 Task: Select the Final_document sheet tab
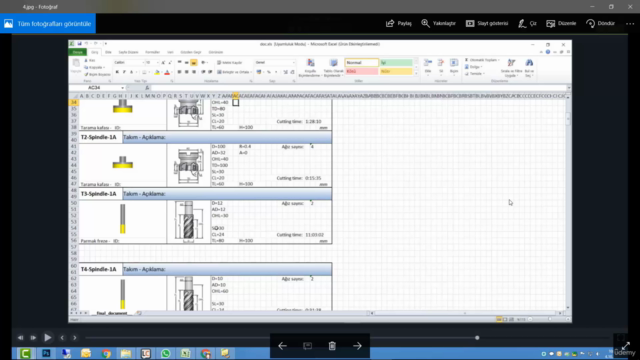click(x=112, y=313)
